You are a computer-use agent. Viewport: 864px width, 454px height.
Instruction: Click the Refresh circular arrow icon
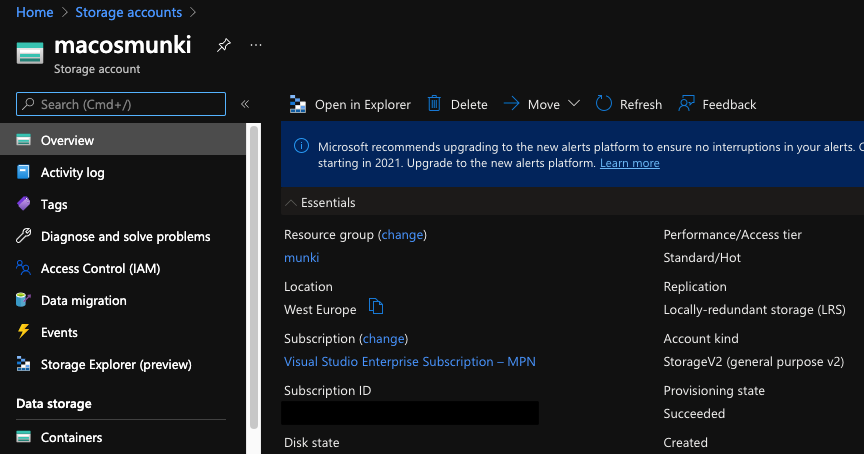[x=604, y=104]
